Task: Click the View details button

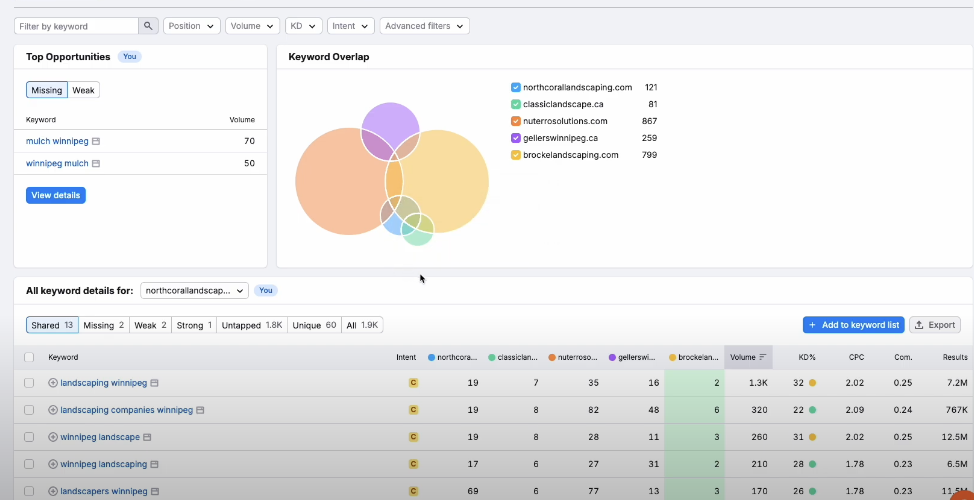Action: pos(56,195)
